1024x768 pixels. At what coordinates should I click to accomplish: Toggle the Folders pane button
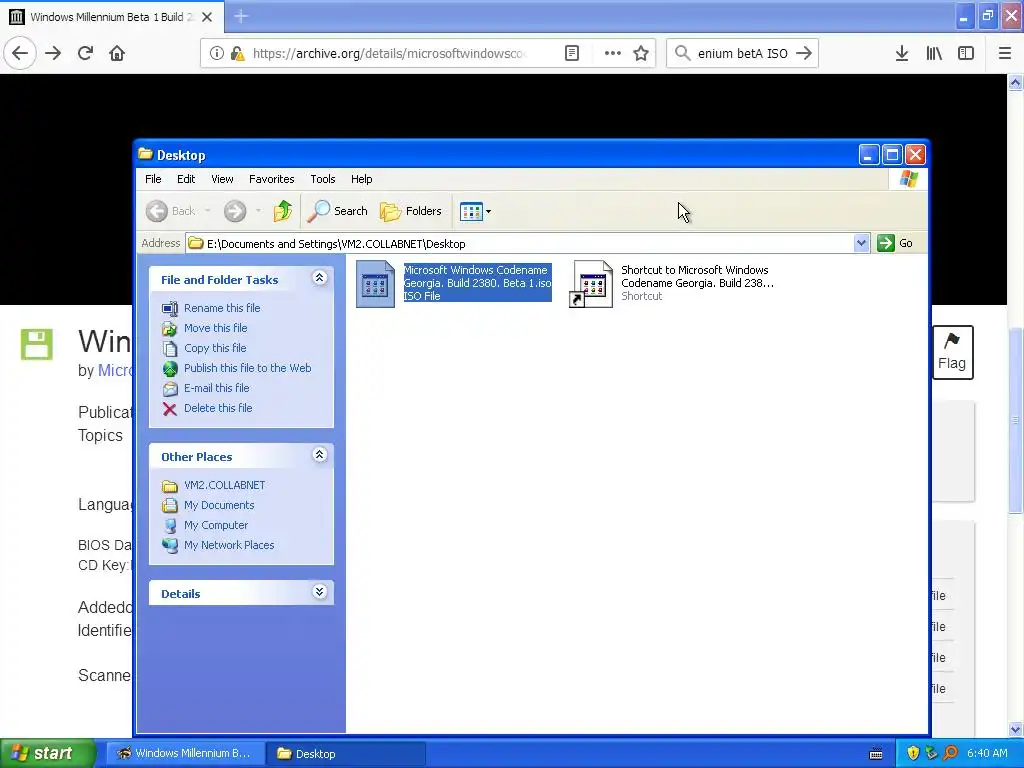pos(411,211)
